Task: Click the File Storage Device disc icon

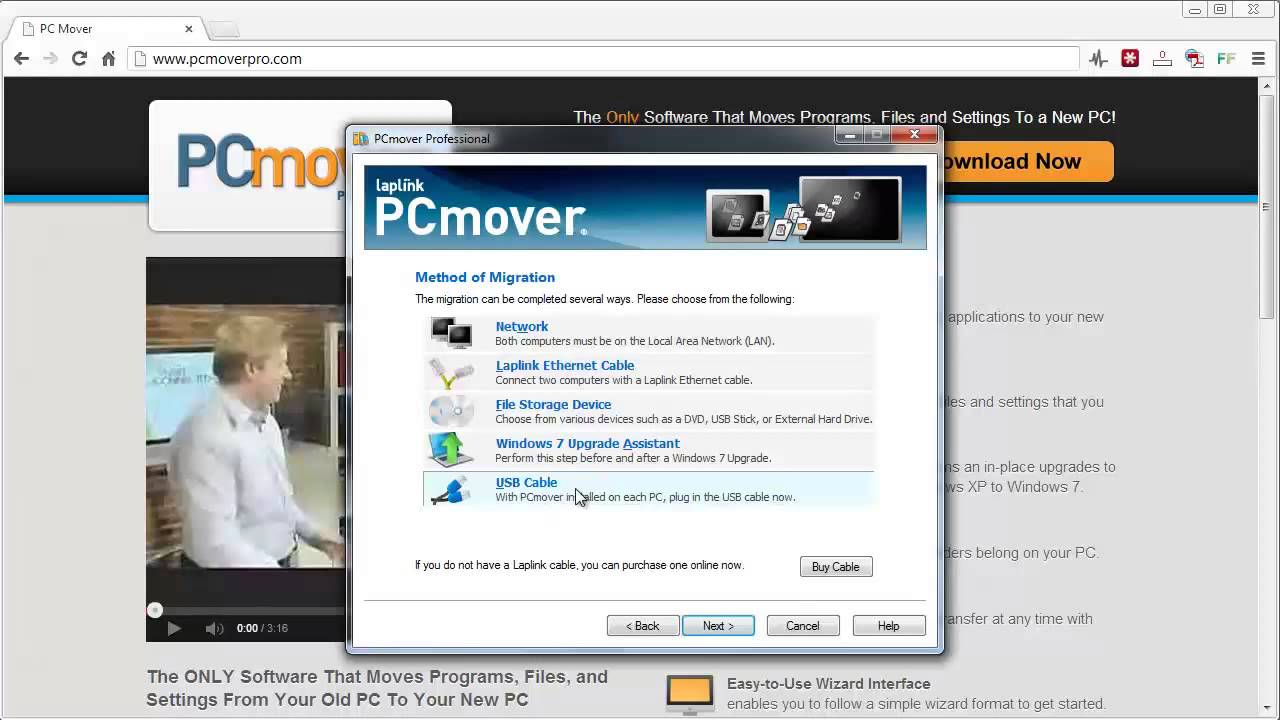Action: [451, 411]
